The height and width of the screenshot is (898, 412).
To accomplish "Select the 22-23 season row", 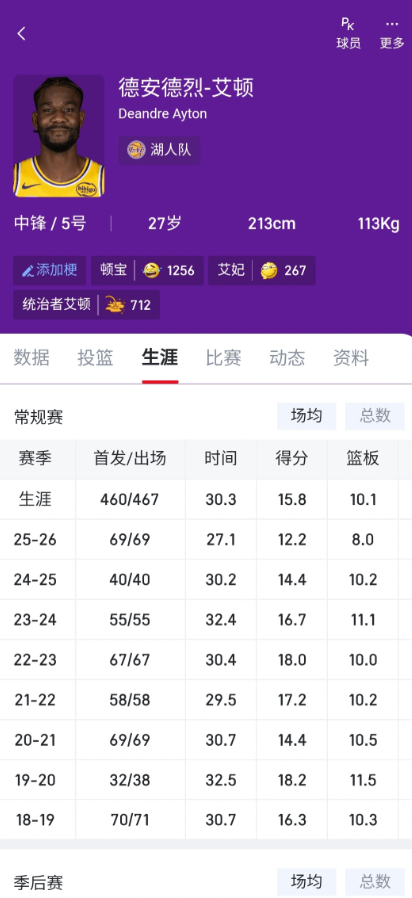I will (206, 660).
